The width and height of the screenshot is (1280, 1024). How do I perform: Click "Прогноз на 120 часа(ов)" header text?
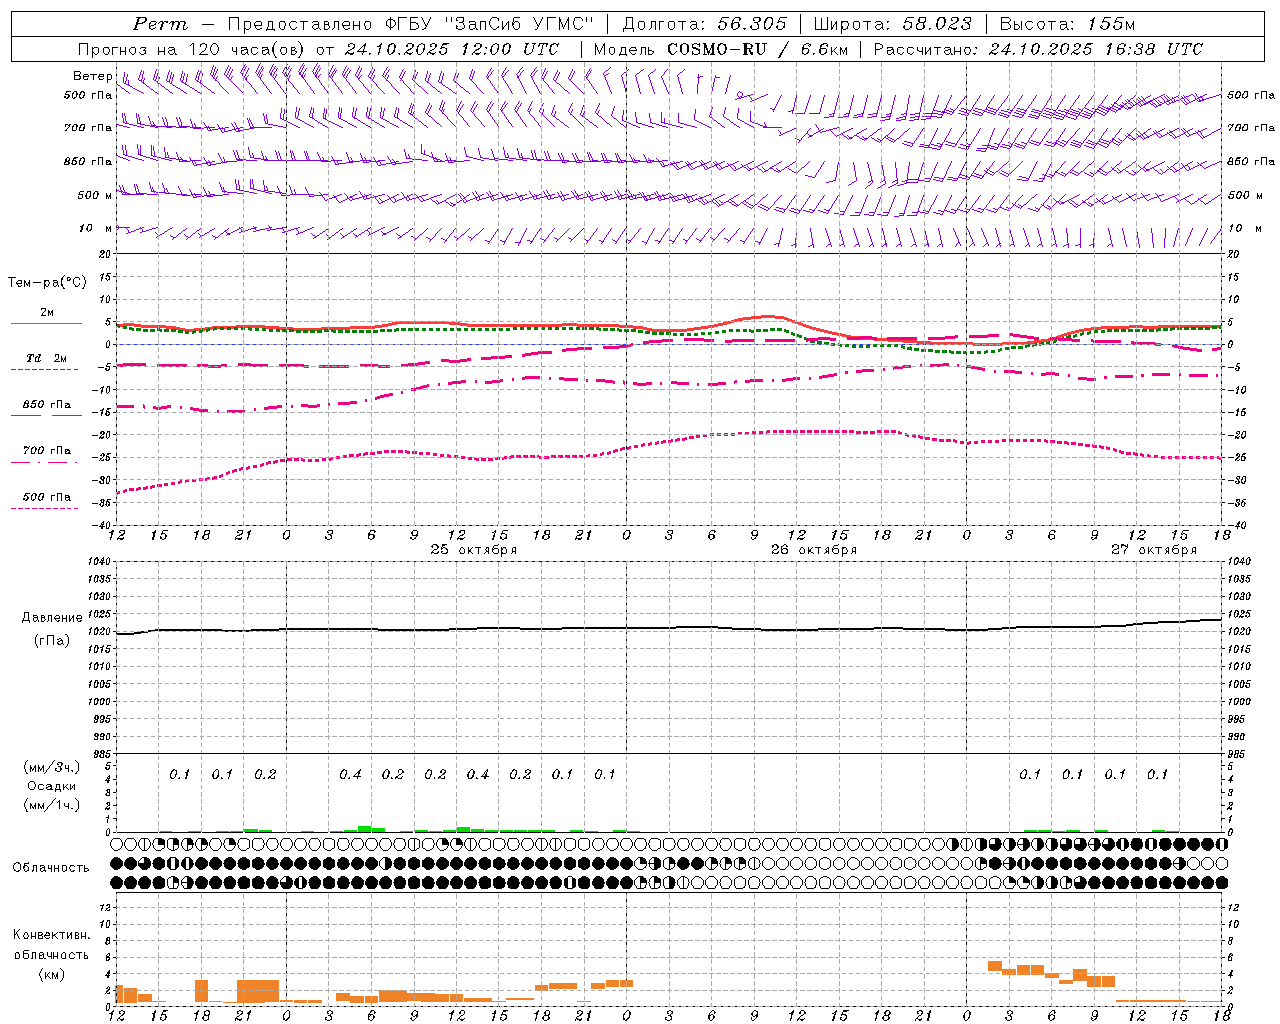point(193,48)
